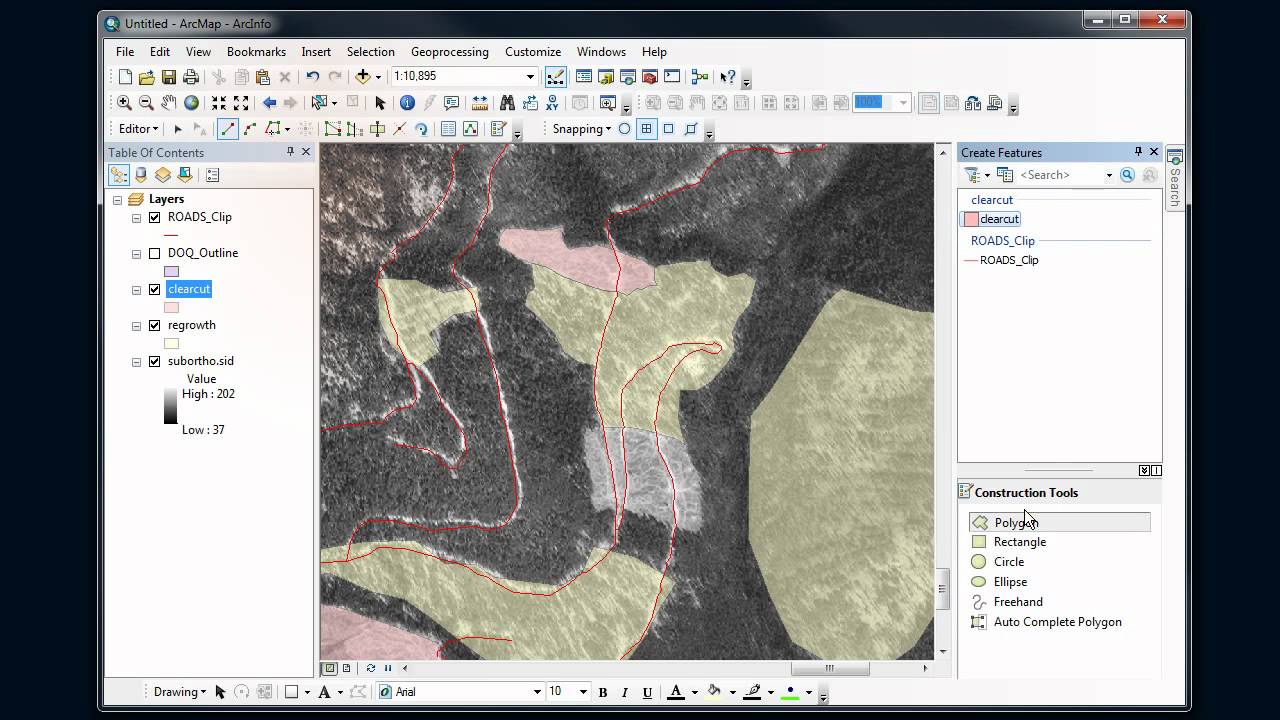Click the Print icon in Standard toolbar

click(x=191, y=77)
